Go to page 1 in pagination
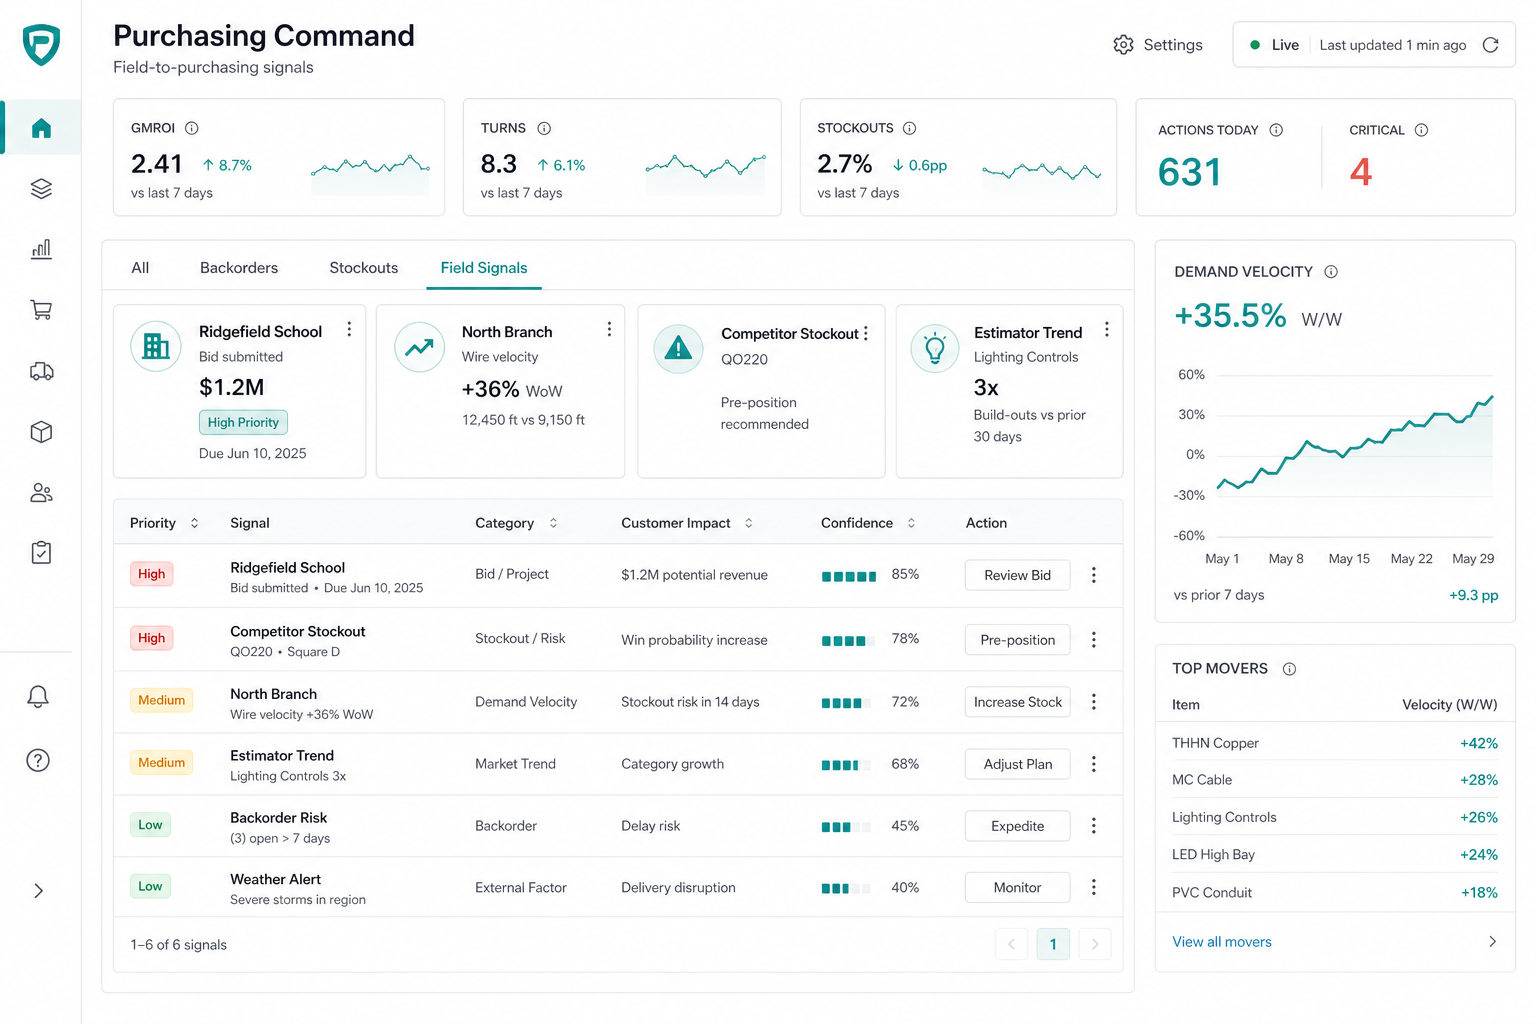Screen dimensions: 1536x1024 pyautogui.click(x=1053, y=944)
